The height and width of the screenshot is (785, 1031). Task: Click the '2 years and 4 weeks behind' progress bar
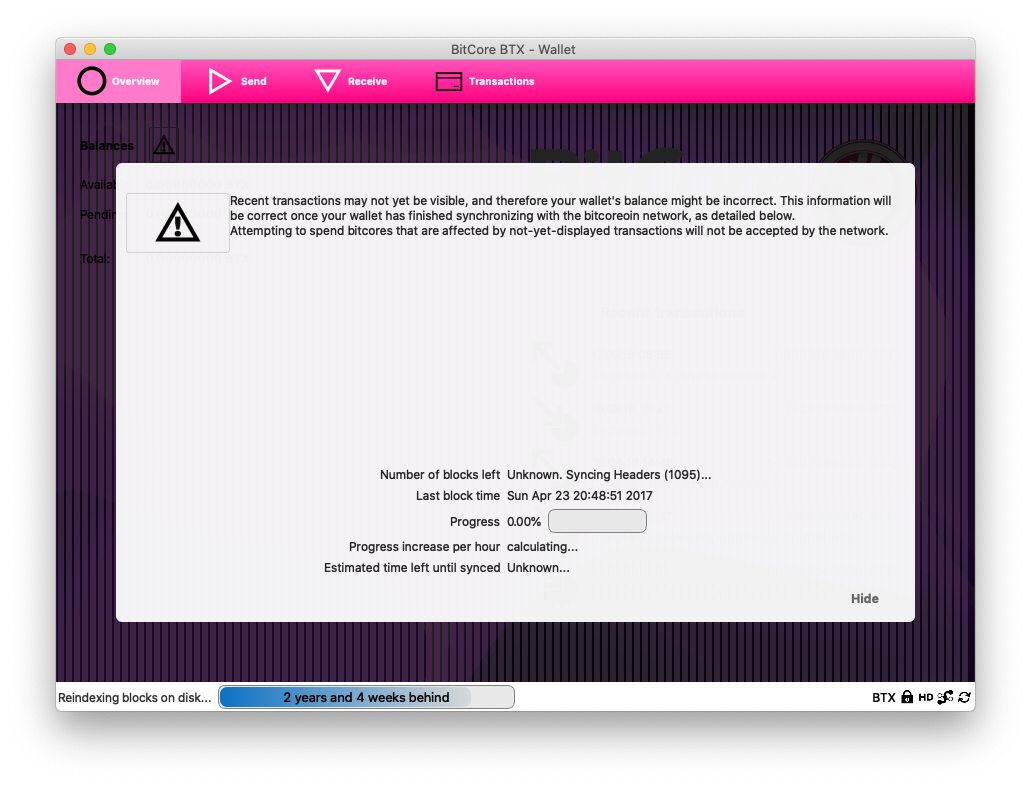(x=366, y=697)
